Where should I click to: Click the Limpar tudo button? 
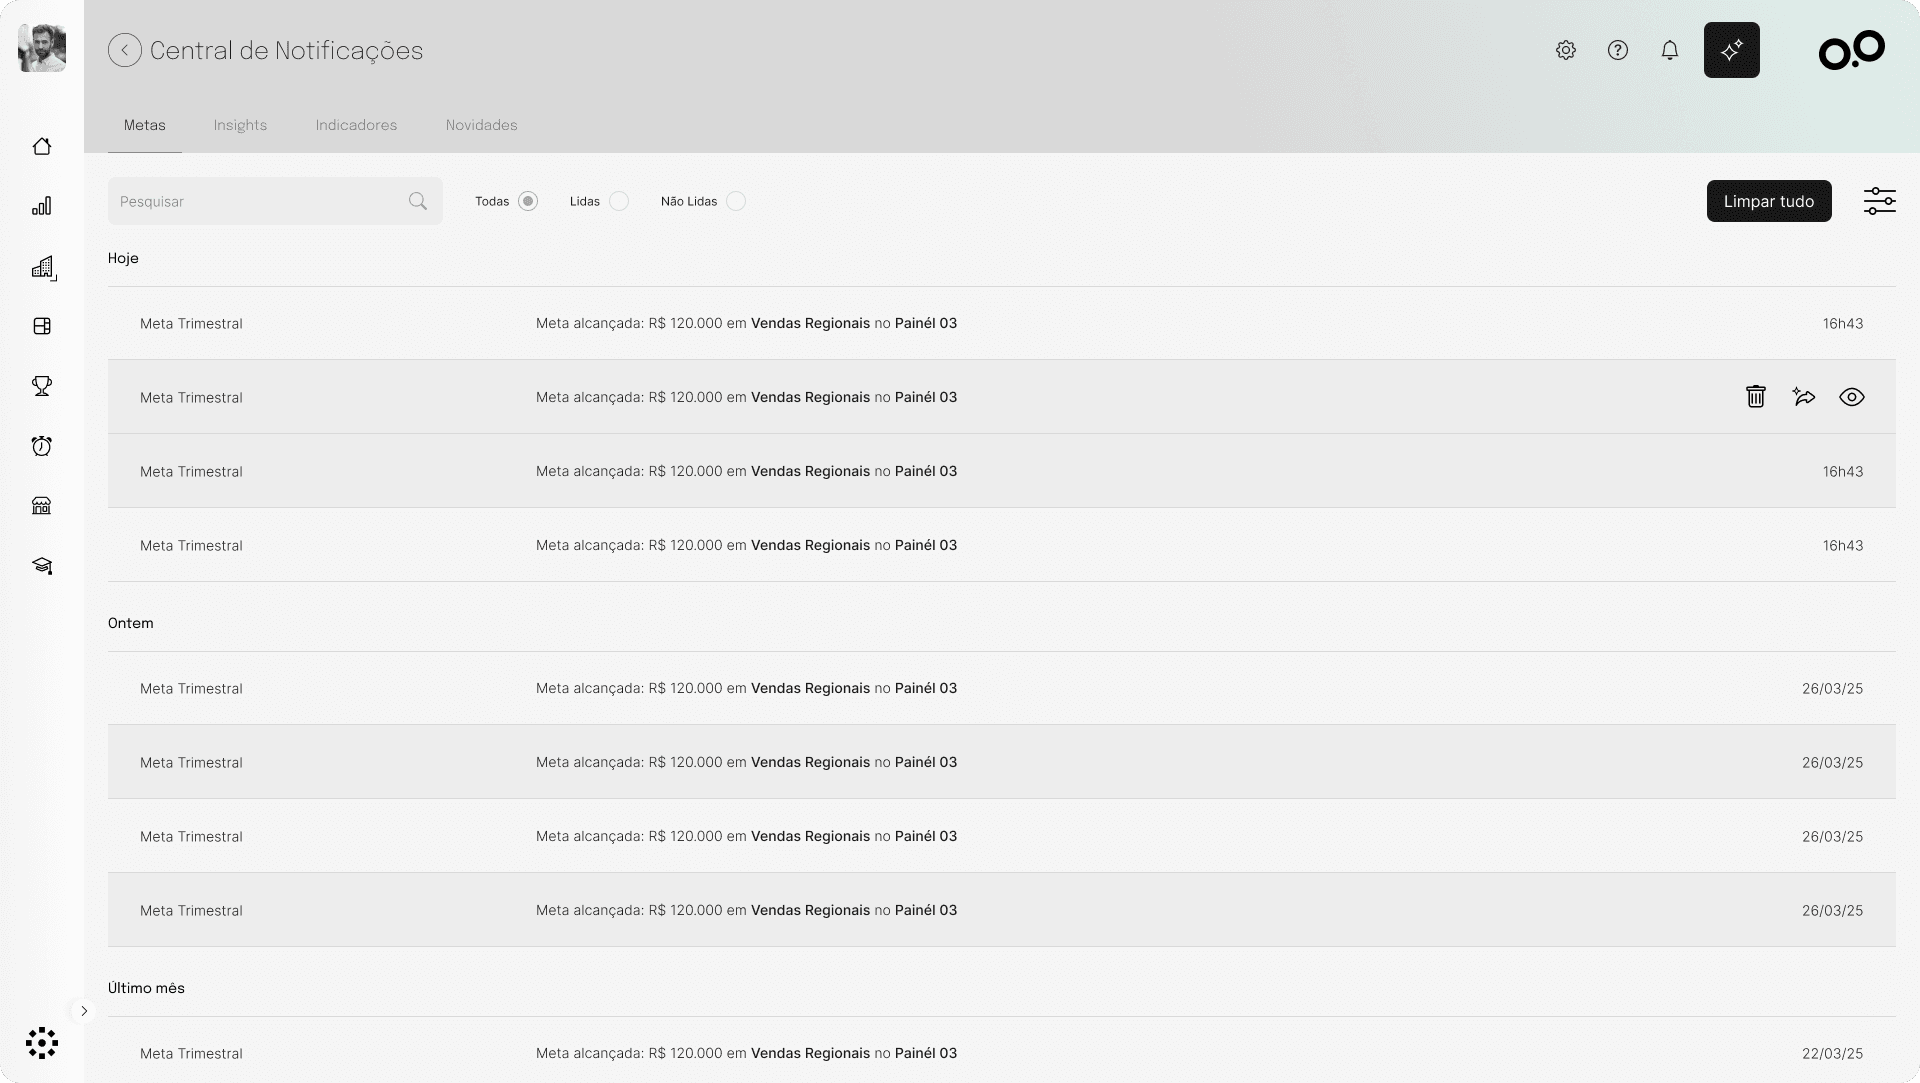click(1769, 201)
